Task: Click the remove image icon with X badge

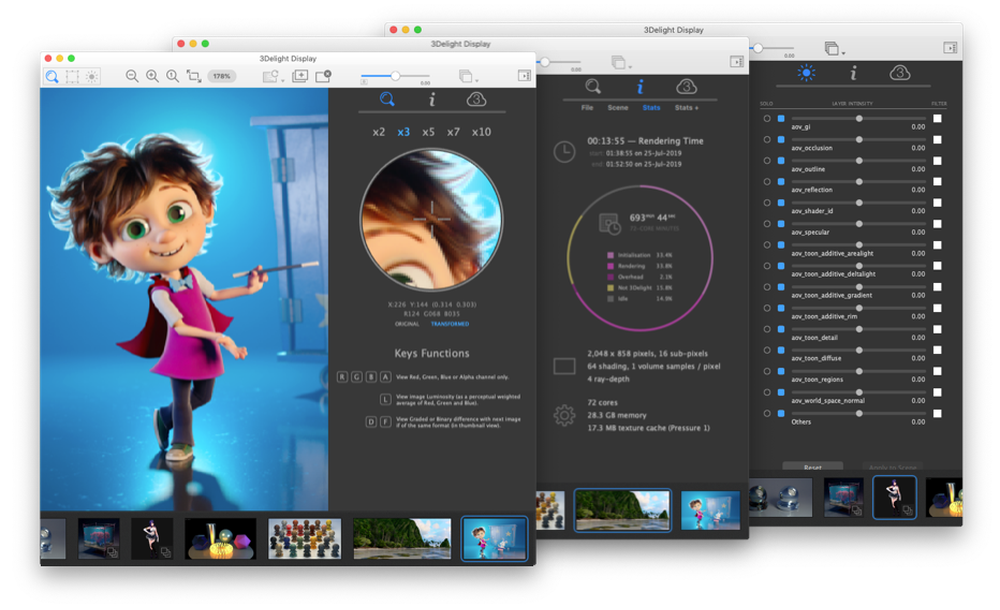Action: tap(323, 76)
